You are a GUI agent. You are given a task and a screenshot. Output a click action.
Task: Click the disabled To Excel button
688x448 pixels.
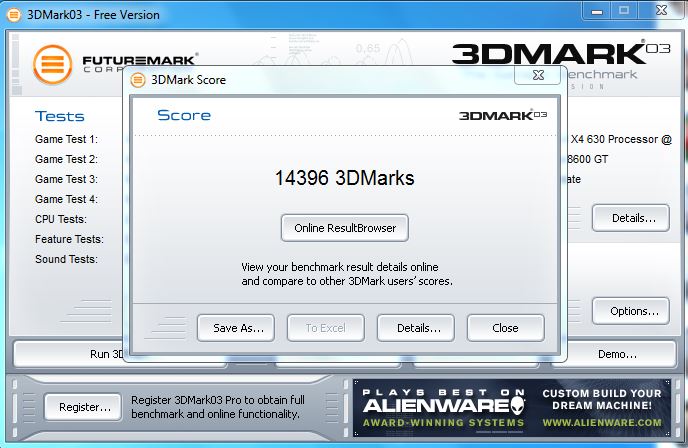(x=326, y=328)
